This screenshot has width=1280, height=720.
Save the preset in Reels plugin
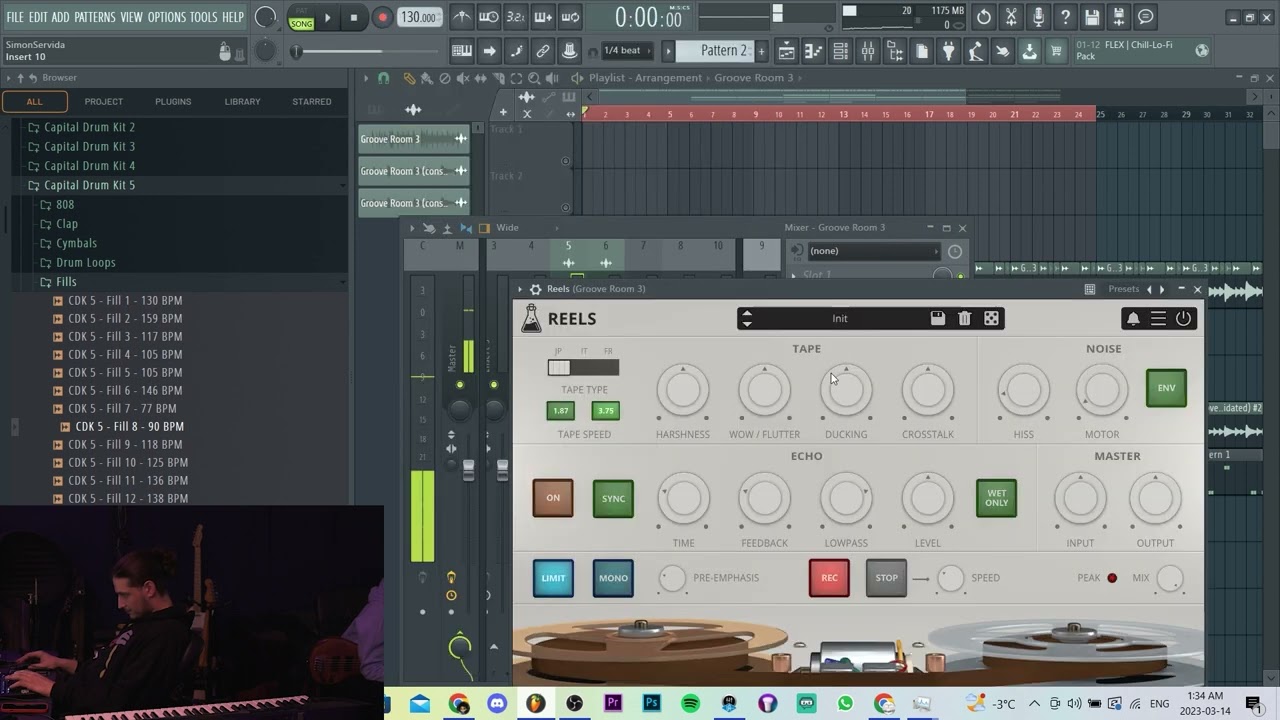938,318
